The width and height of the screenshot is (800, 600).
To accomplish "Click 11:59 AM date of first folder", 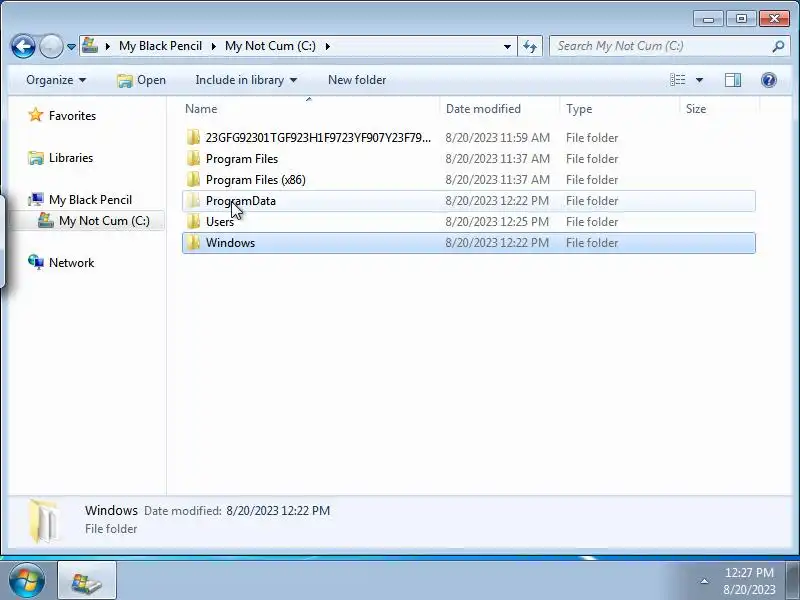I will pos(497,138).
